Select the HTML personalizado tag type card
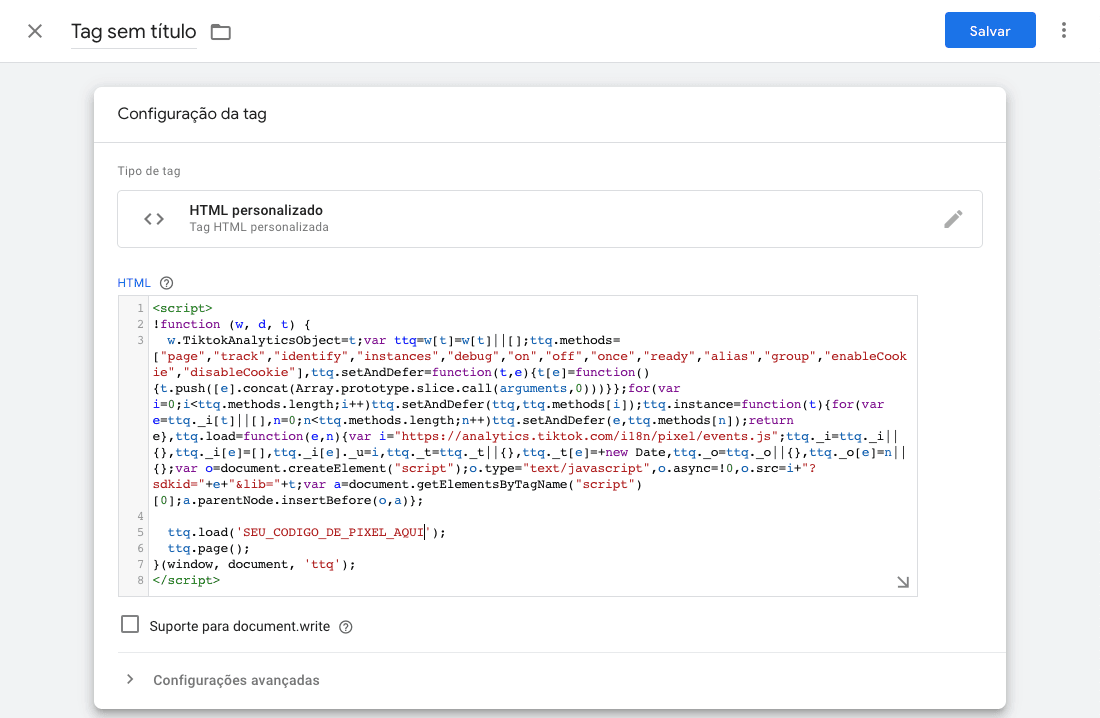The height and width of the screenshot is (718, 1100). [x=549, y=219]
